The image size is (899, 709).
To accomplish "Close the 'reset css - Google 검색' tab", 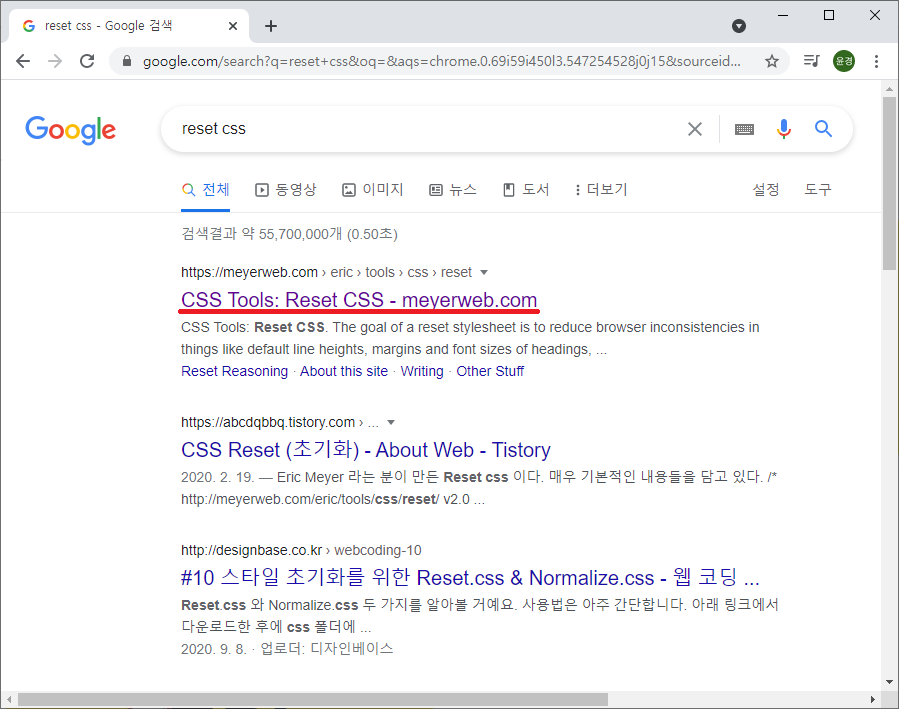I will coord(233,26).
